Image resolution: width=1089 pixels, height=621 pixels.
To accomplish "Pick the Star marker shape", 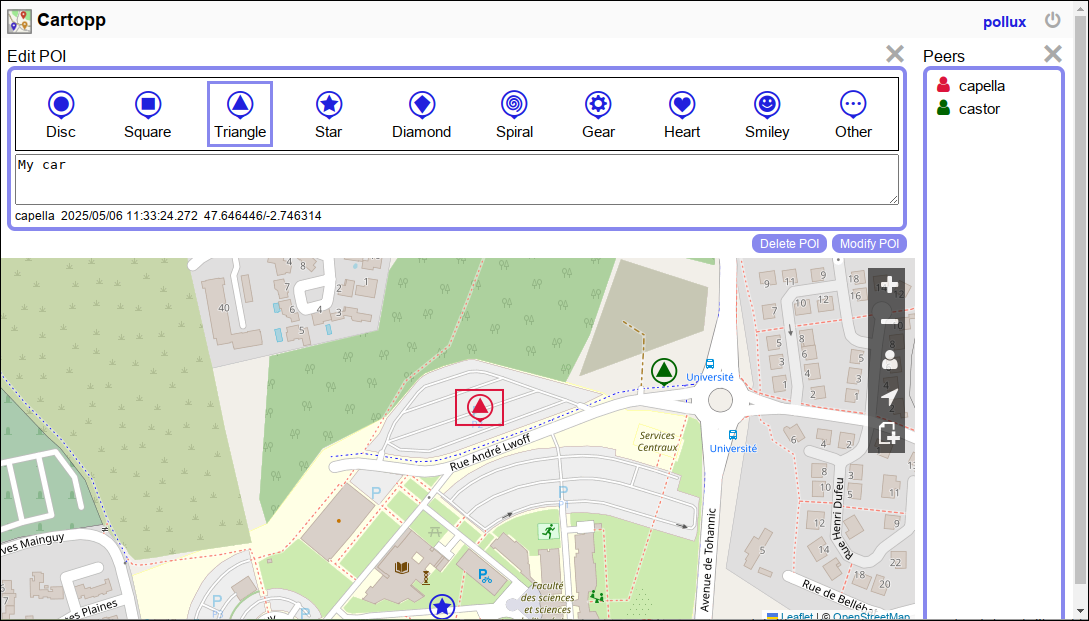I will point(328,114).
